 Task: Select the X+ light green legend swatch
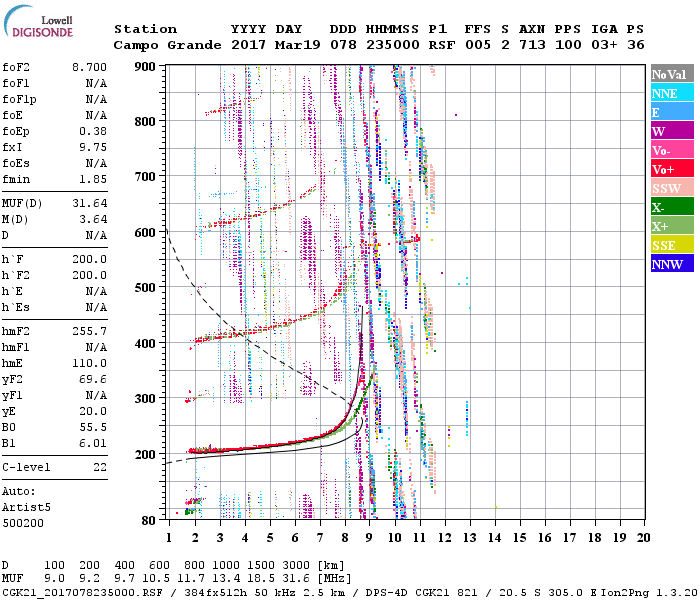coord(672,225)
